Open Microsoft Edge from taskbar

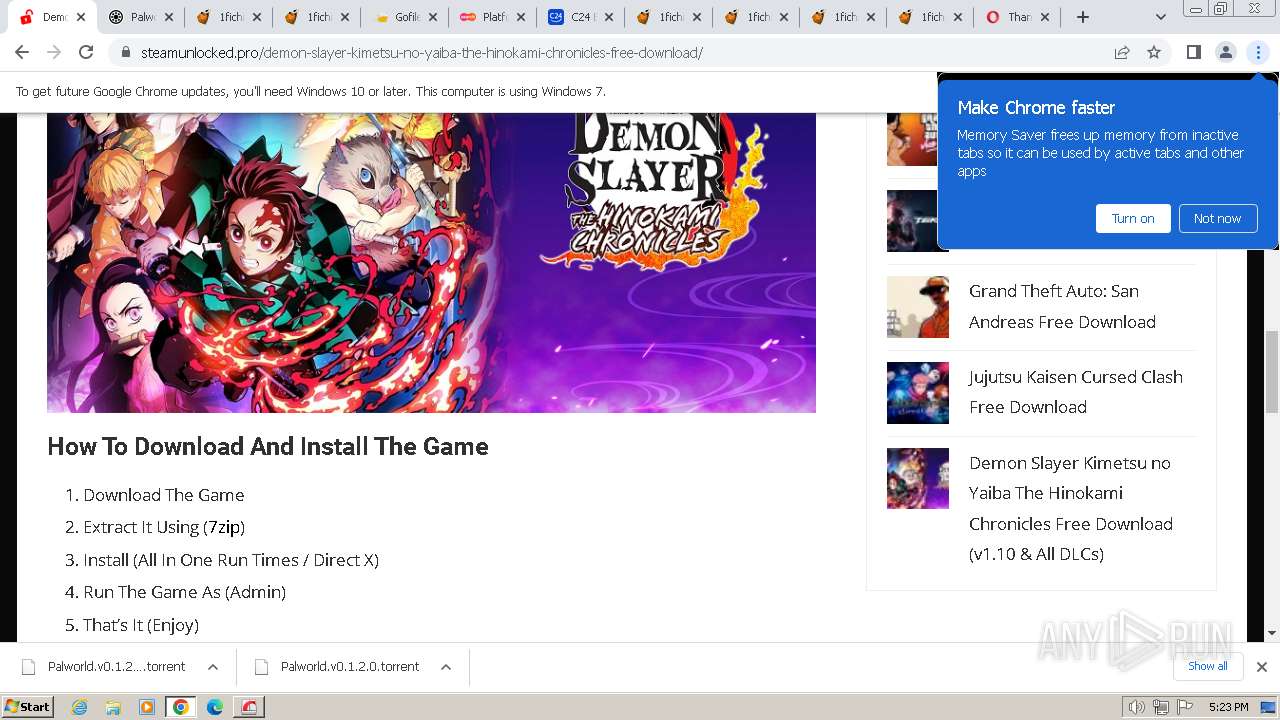pyautogui.click(x=215, y=707)
